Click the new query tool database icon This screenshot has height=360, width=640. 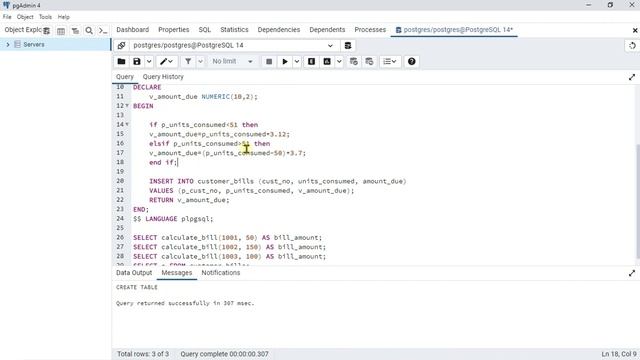click(x=348, y=45)
